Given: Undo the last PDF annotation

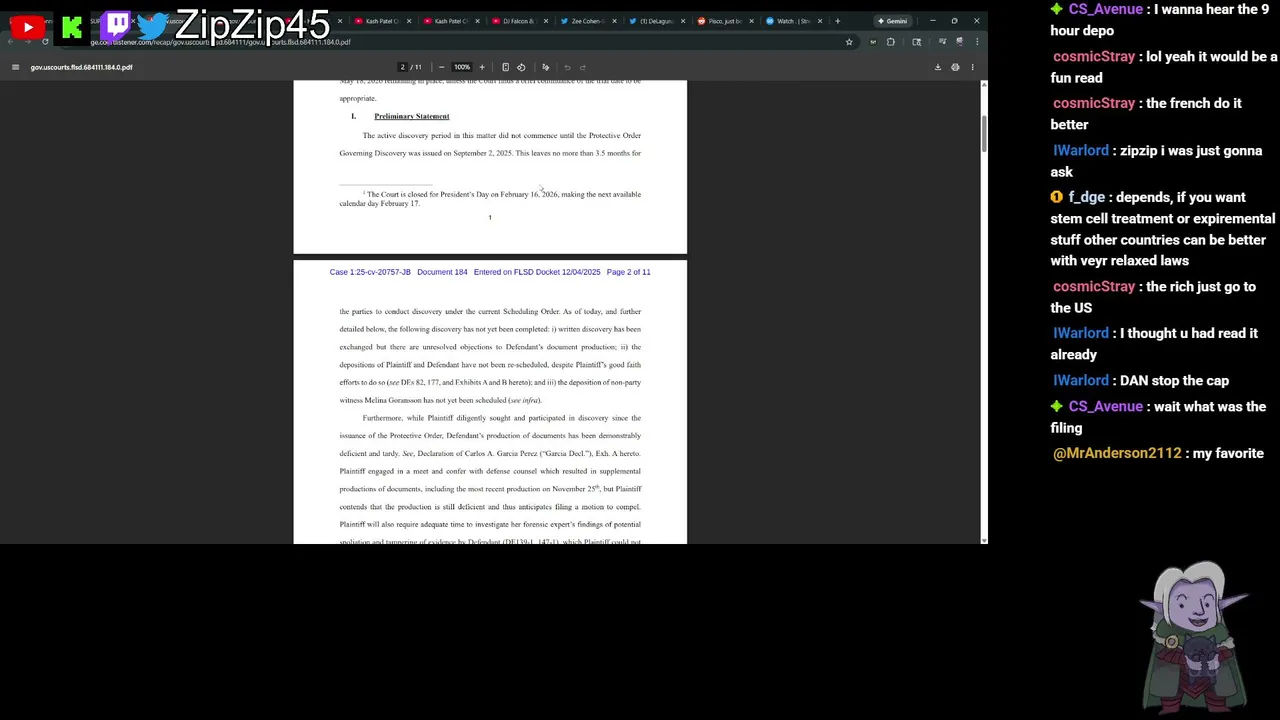Looking at the screenshot, I should [x=567, y=67].
